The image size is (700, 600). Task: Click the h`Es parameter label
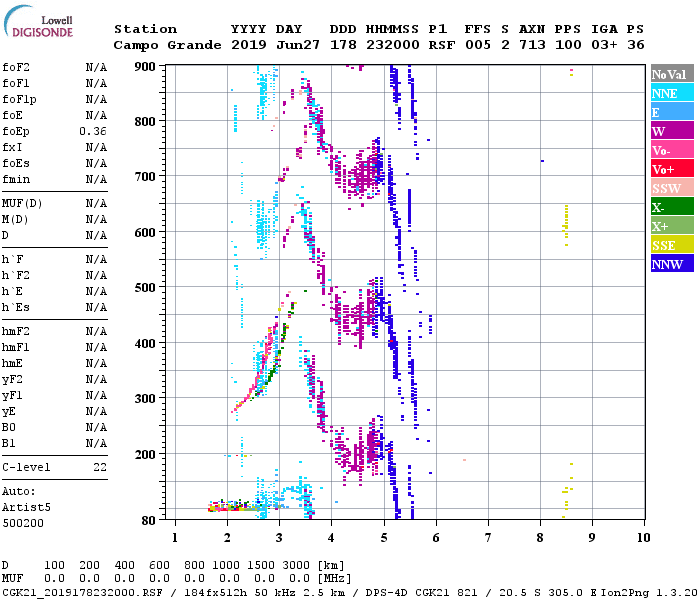tap(16, 308)
